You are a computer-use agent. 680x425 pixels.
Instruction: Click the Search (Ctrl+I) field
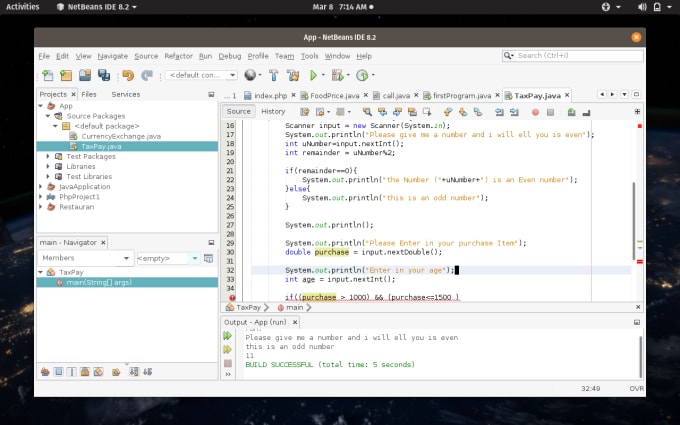(x=572, y=56)
